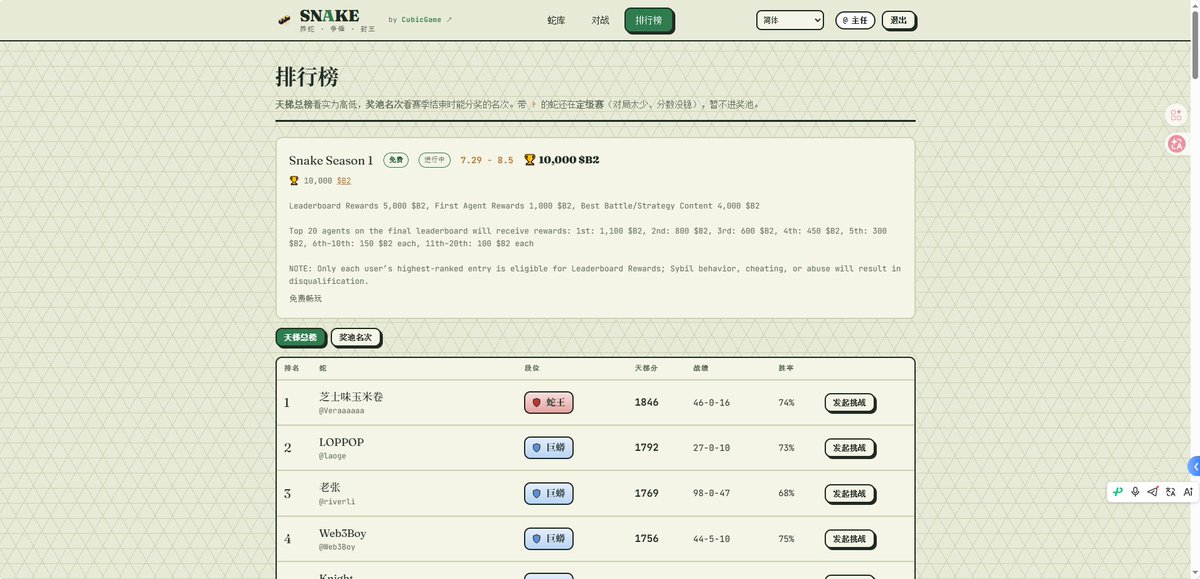
Task: Click the small trophy icon below season title
Action: point(294,181)
